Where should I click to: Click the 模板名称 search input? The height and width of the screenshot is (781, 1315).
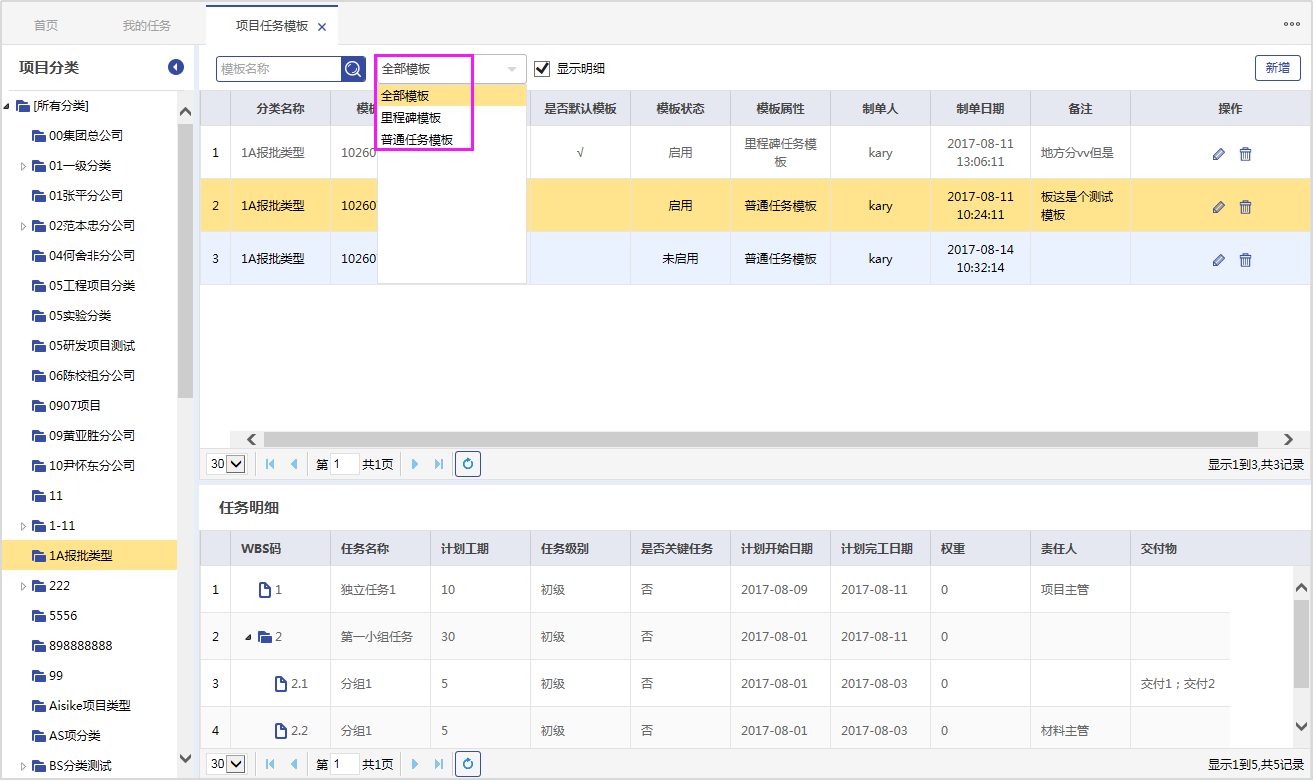[279, 69]
